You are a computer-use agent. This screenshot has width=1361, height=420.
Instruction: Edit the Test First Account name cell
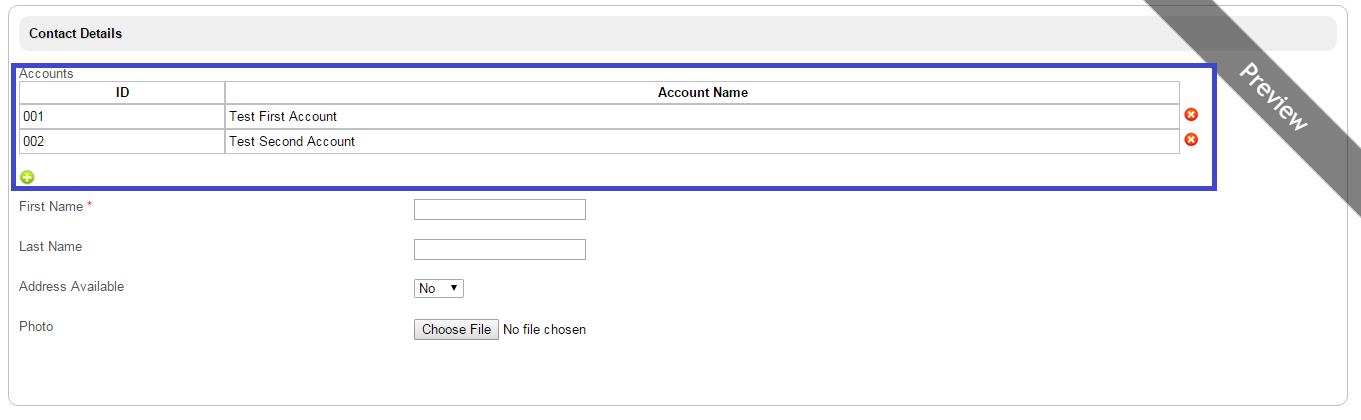(x=702, y=117)
